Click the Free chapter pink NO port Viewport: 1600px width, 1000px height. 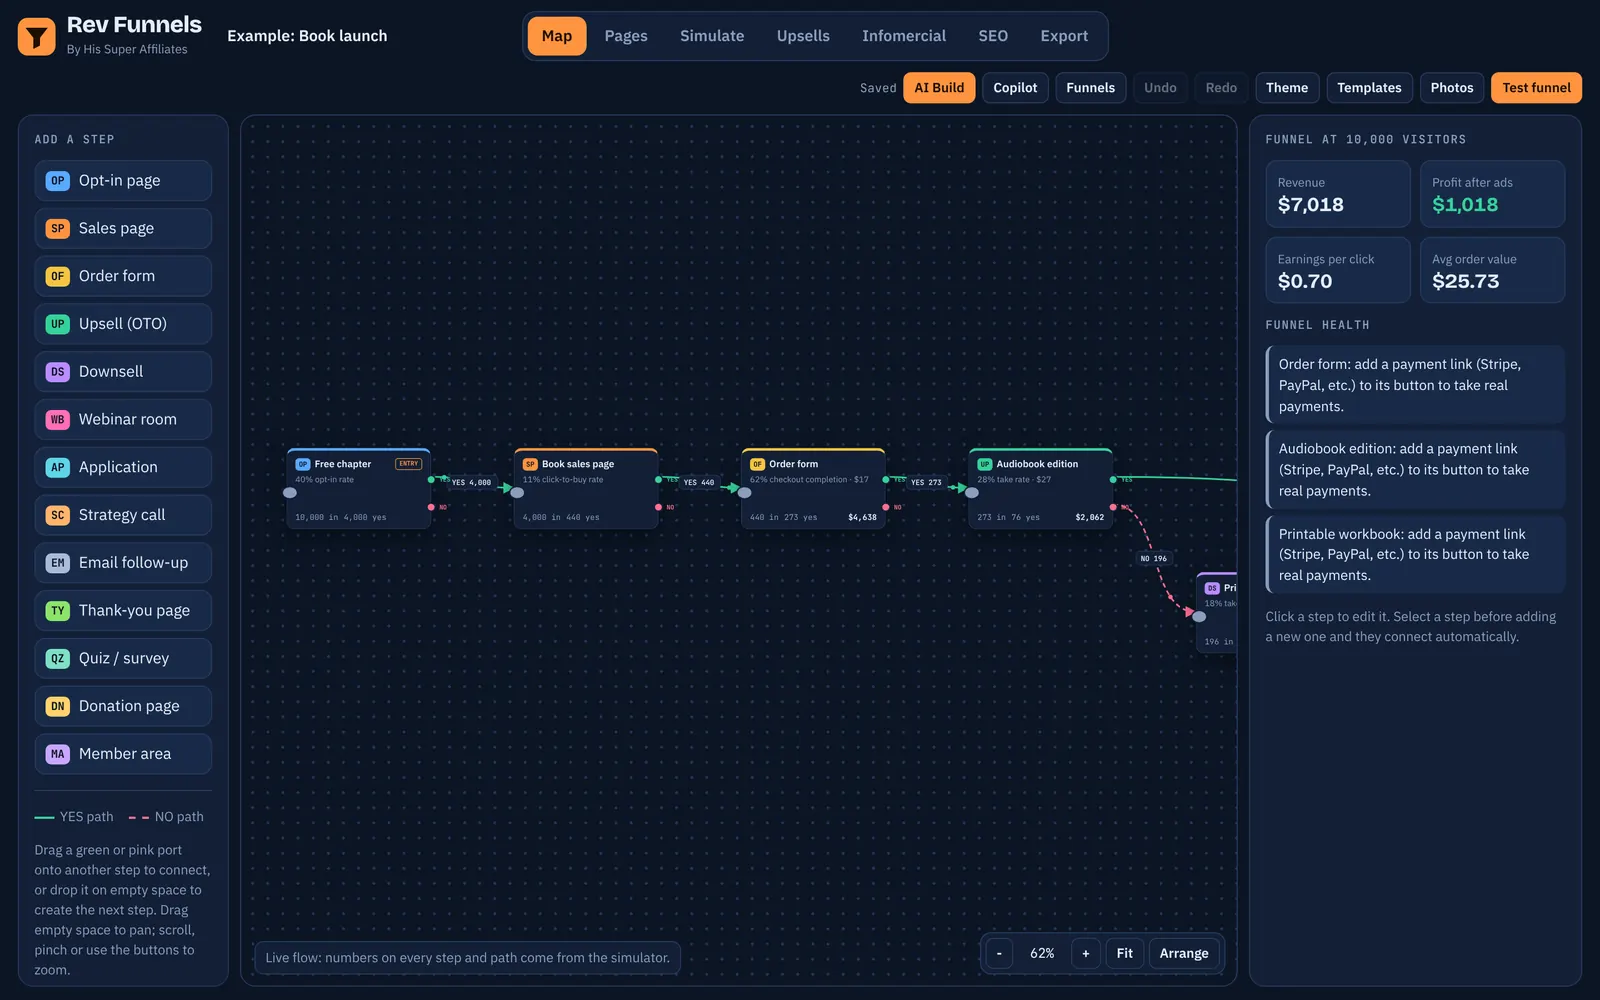pos(431,507)
